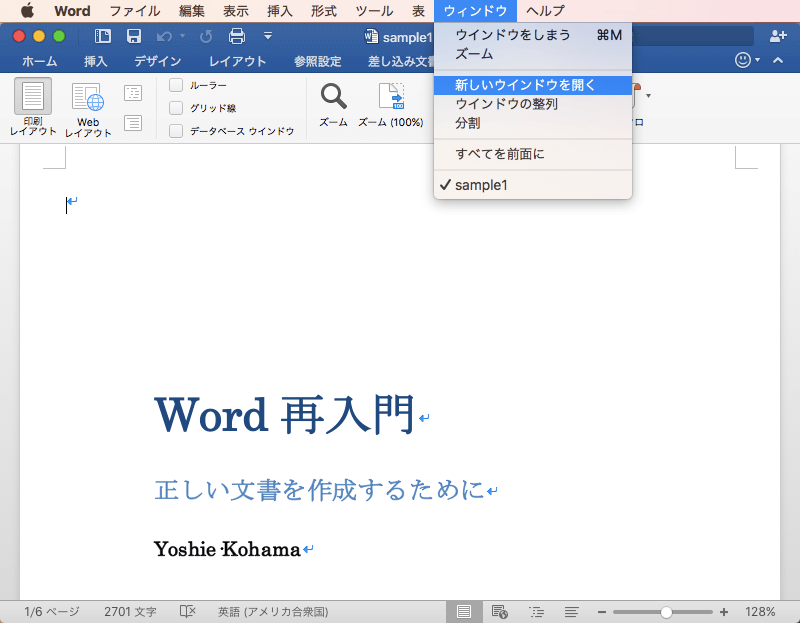This screenshot has height=623, width=800.
Task: Click the ズーム (100%) button
Action: point(391,105)
